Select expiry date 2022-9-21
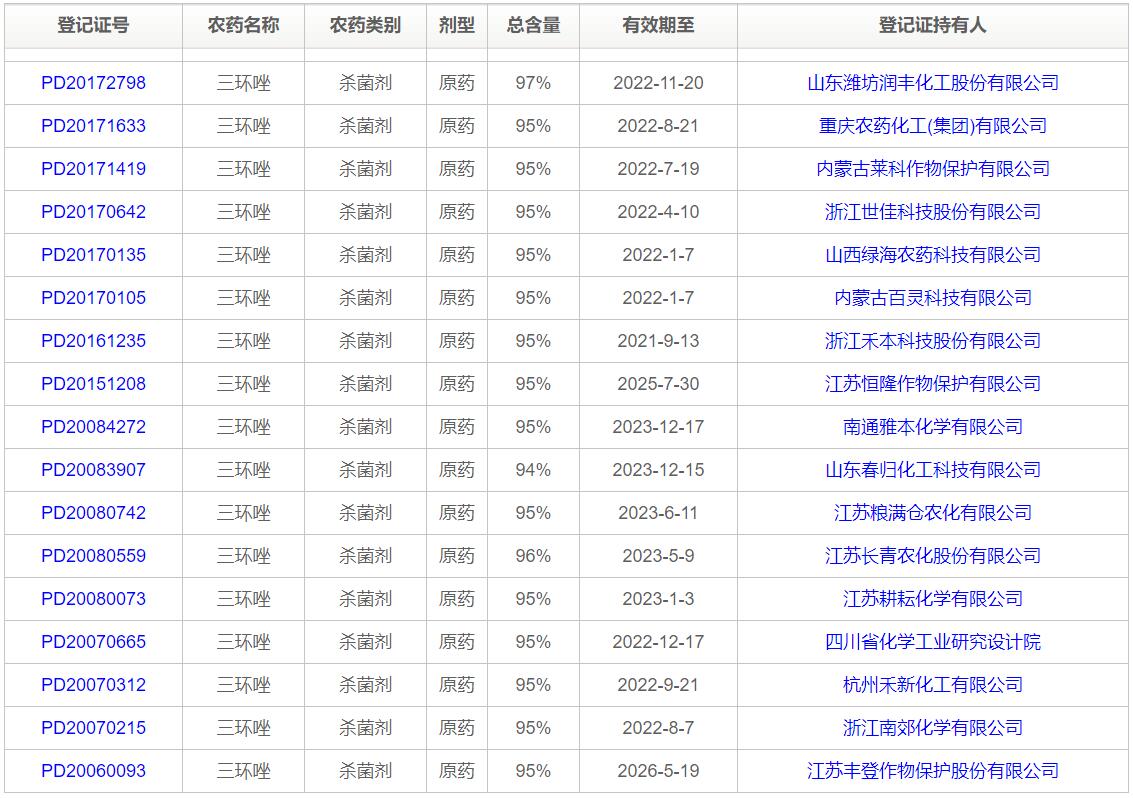The height and width of the screenshot is (798, 1133). click(x=658, y=685)
